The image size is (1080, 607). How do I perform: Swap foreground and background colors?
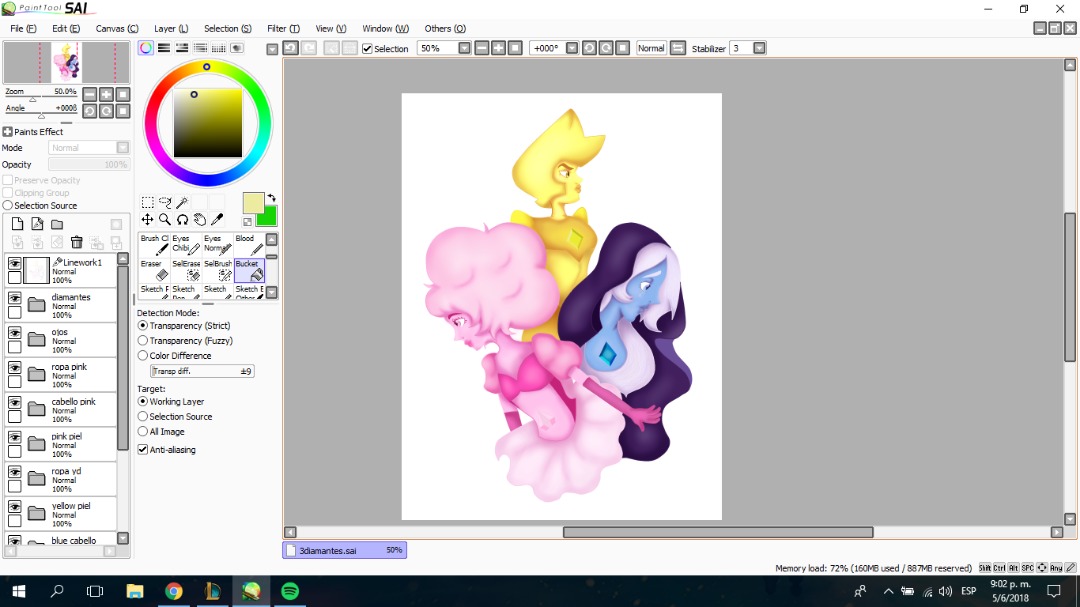pyautogui.click(x=271, y=198)
